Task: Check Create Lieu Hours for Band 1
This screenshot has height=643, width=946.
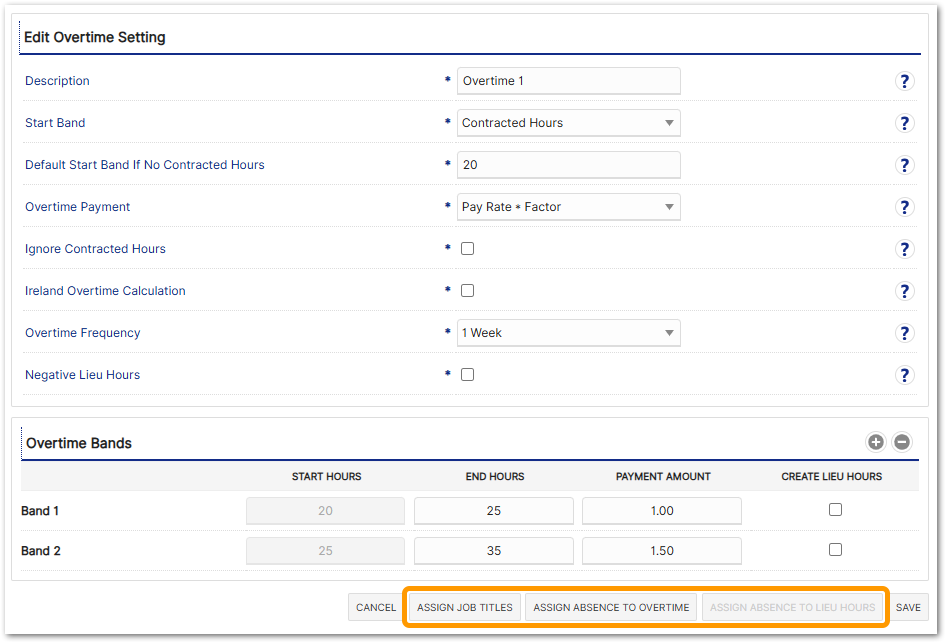Action: 835,510
